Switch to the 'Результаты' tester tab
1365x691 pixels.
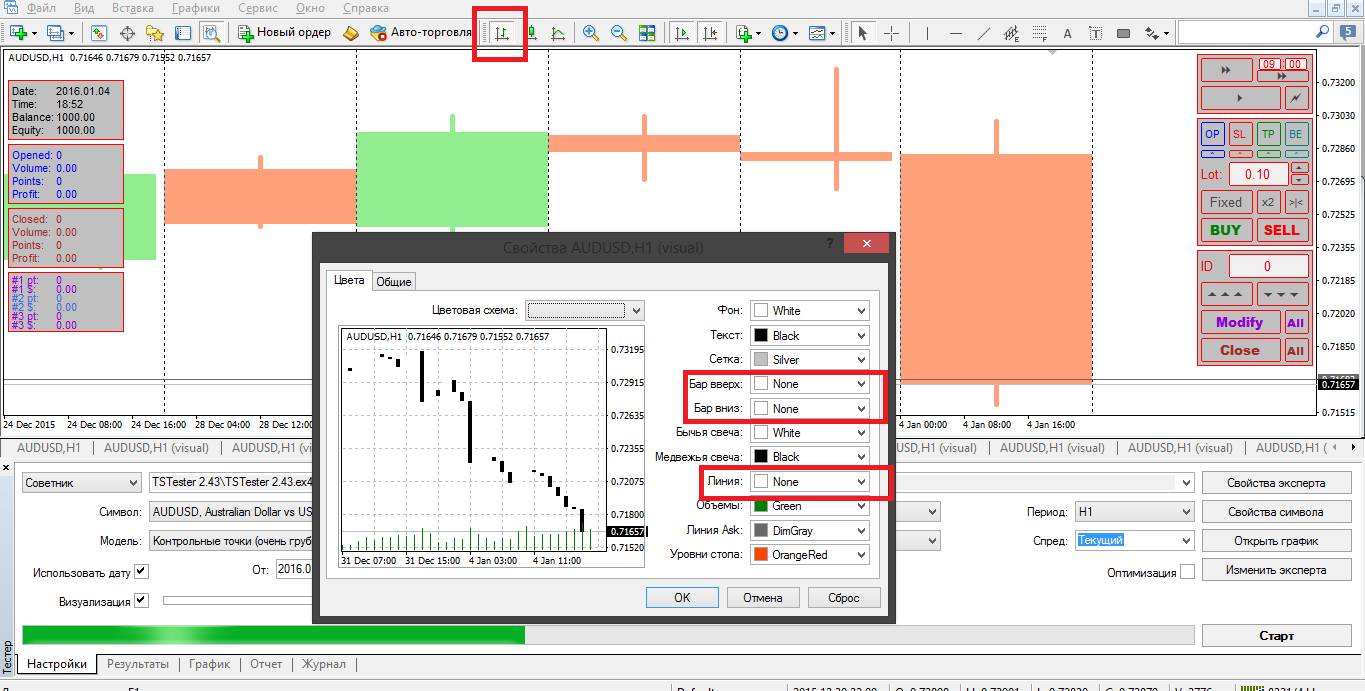click(x=138, y=664)
